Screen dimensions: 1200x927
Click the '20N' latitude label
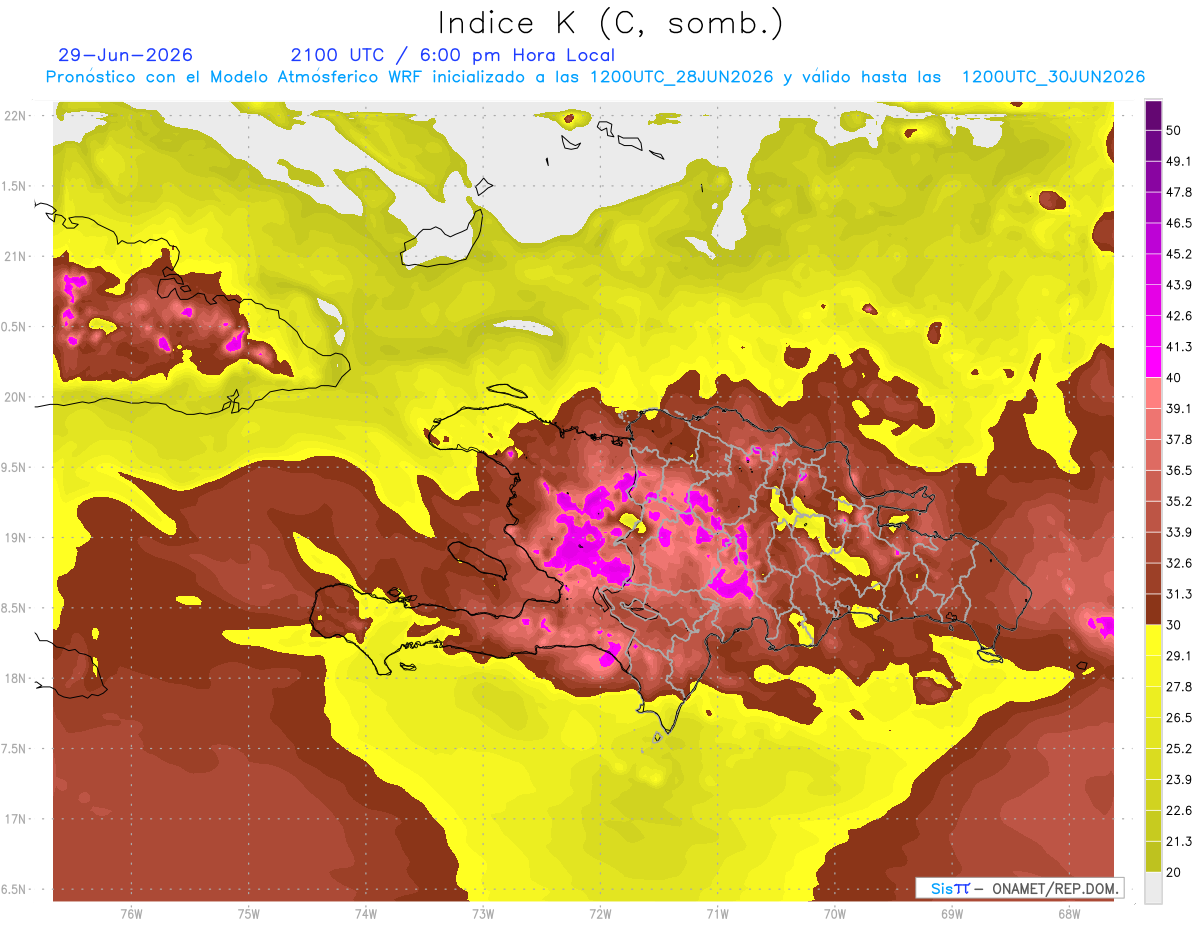click(16, 397)
